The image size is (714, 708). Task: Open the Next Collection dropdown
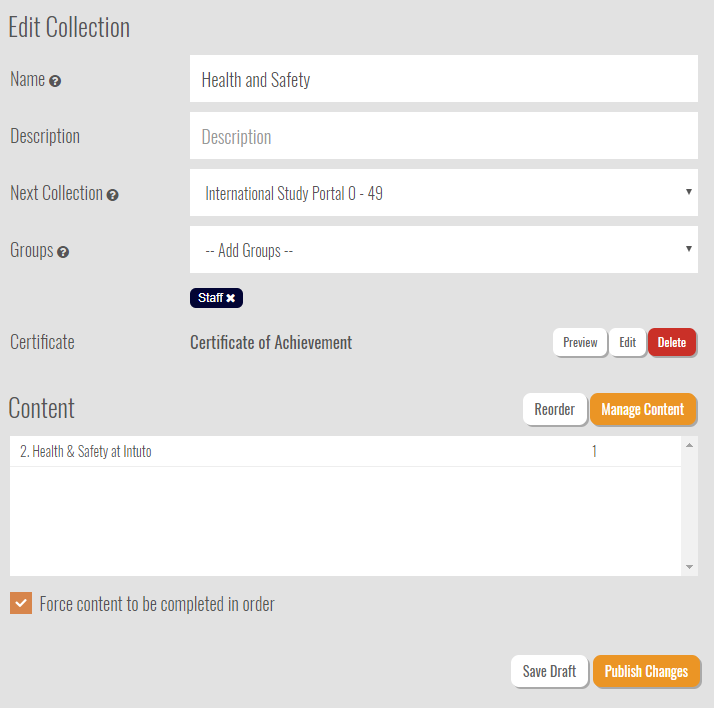coord(444,193)
